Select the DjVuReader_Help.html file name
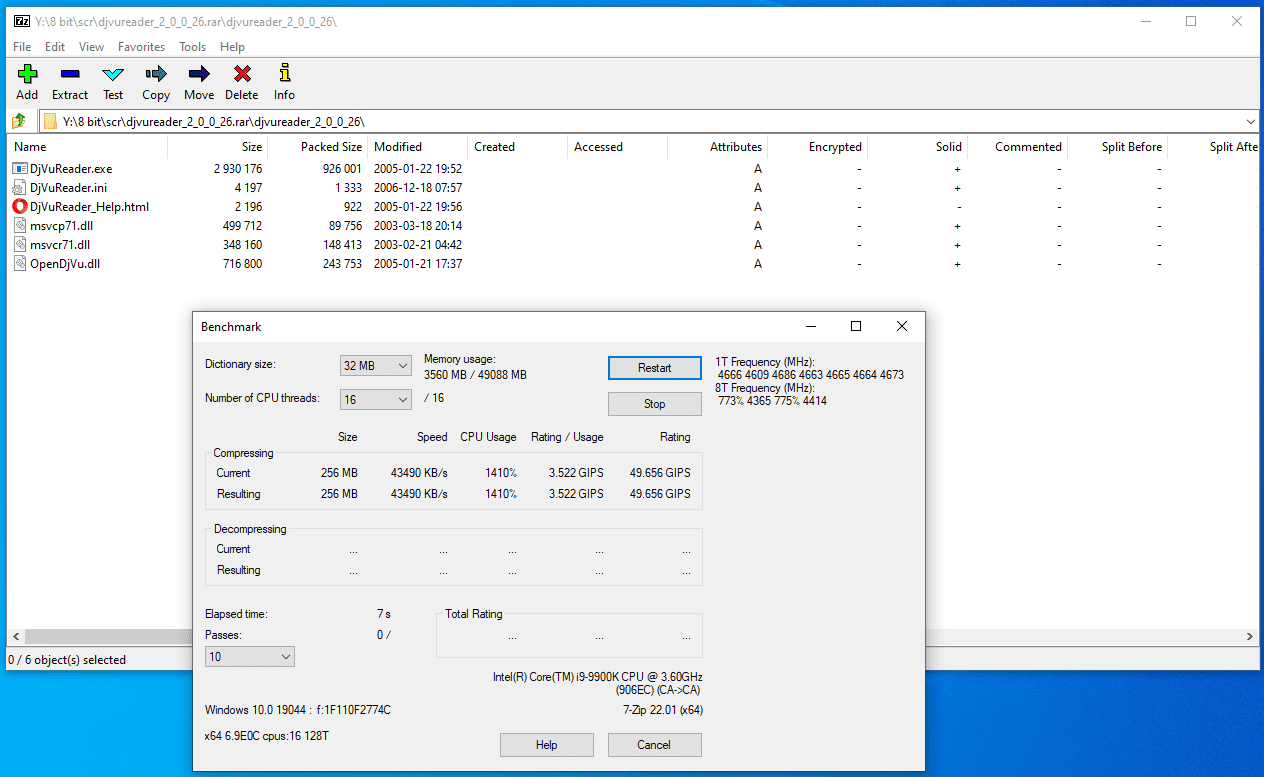The height and width of the screenshot is (777, 1264). pyautogui.click(x=90, y=207)
